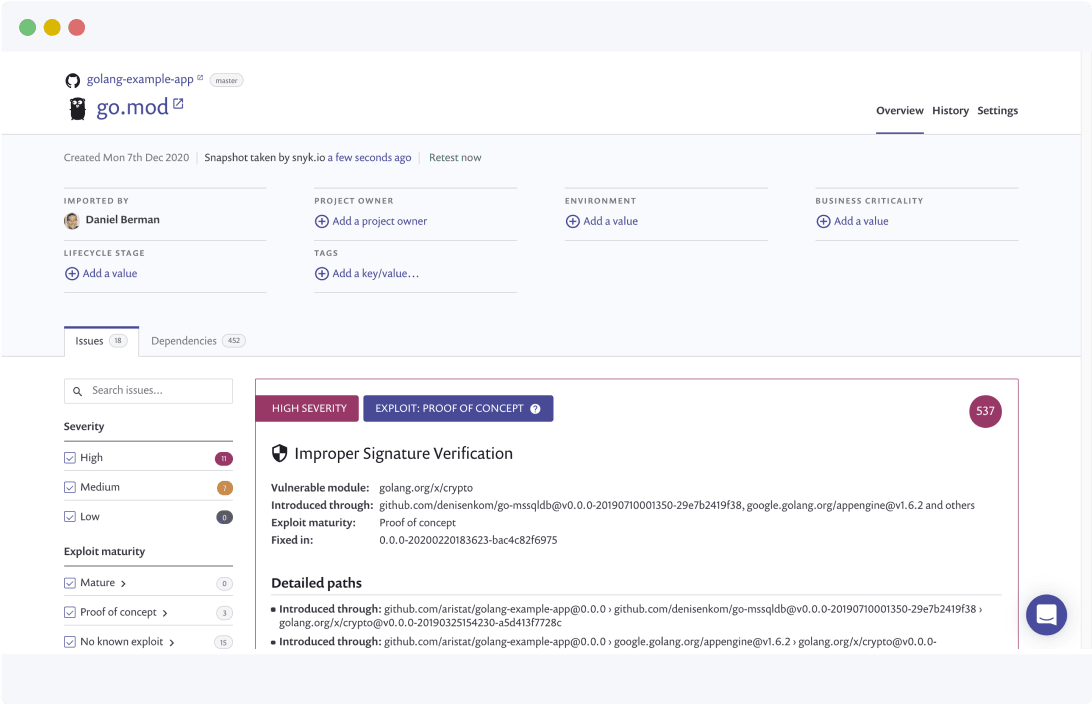Click the 537 priority score badge
Screen dimensions: 1092x704
pyautogui.click(x=985, y=411)
